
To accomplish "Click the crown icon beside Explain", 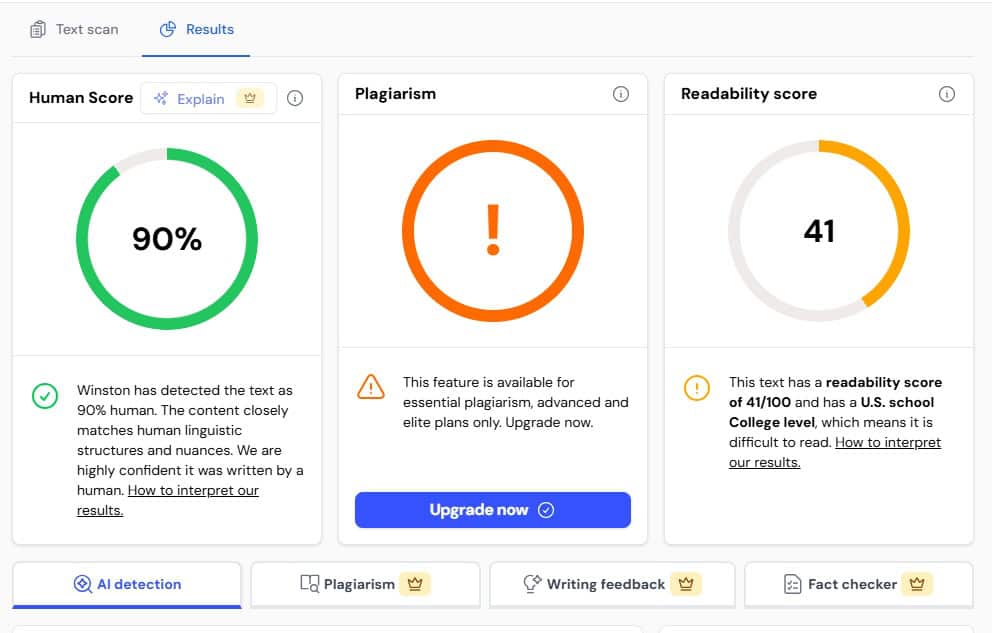I will 250,98.
